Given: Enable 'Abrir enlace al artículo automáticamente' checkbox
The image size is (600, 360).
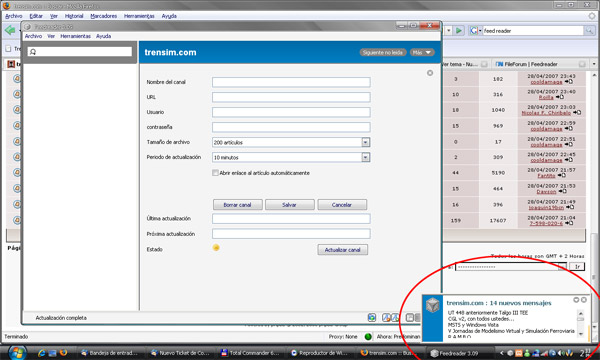Looking at the screenshot, I should (x=215, y=173).
